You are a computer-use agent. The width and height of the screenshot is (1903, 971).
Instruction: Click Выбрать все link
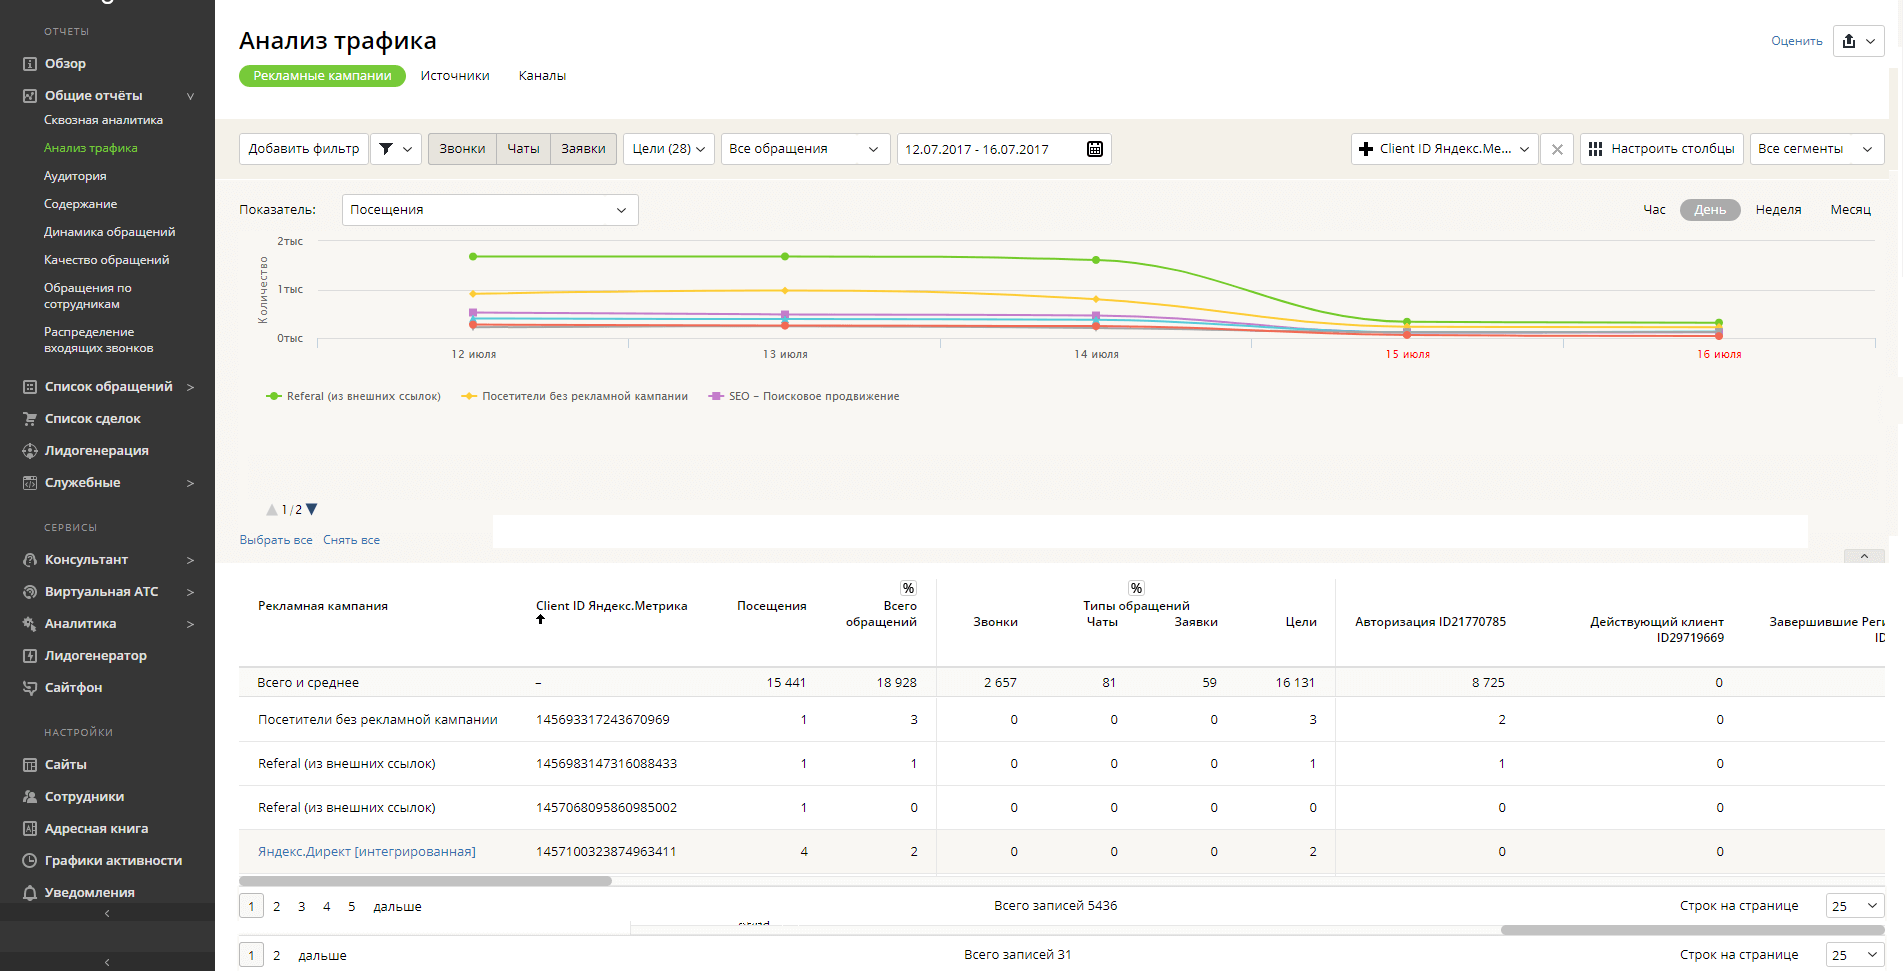[276, 540]
